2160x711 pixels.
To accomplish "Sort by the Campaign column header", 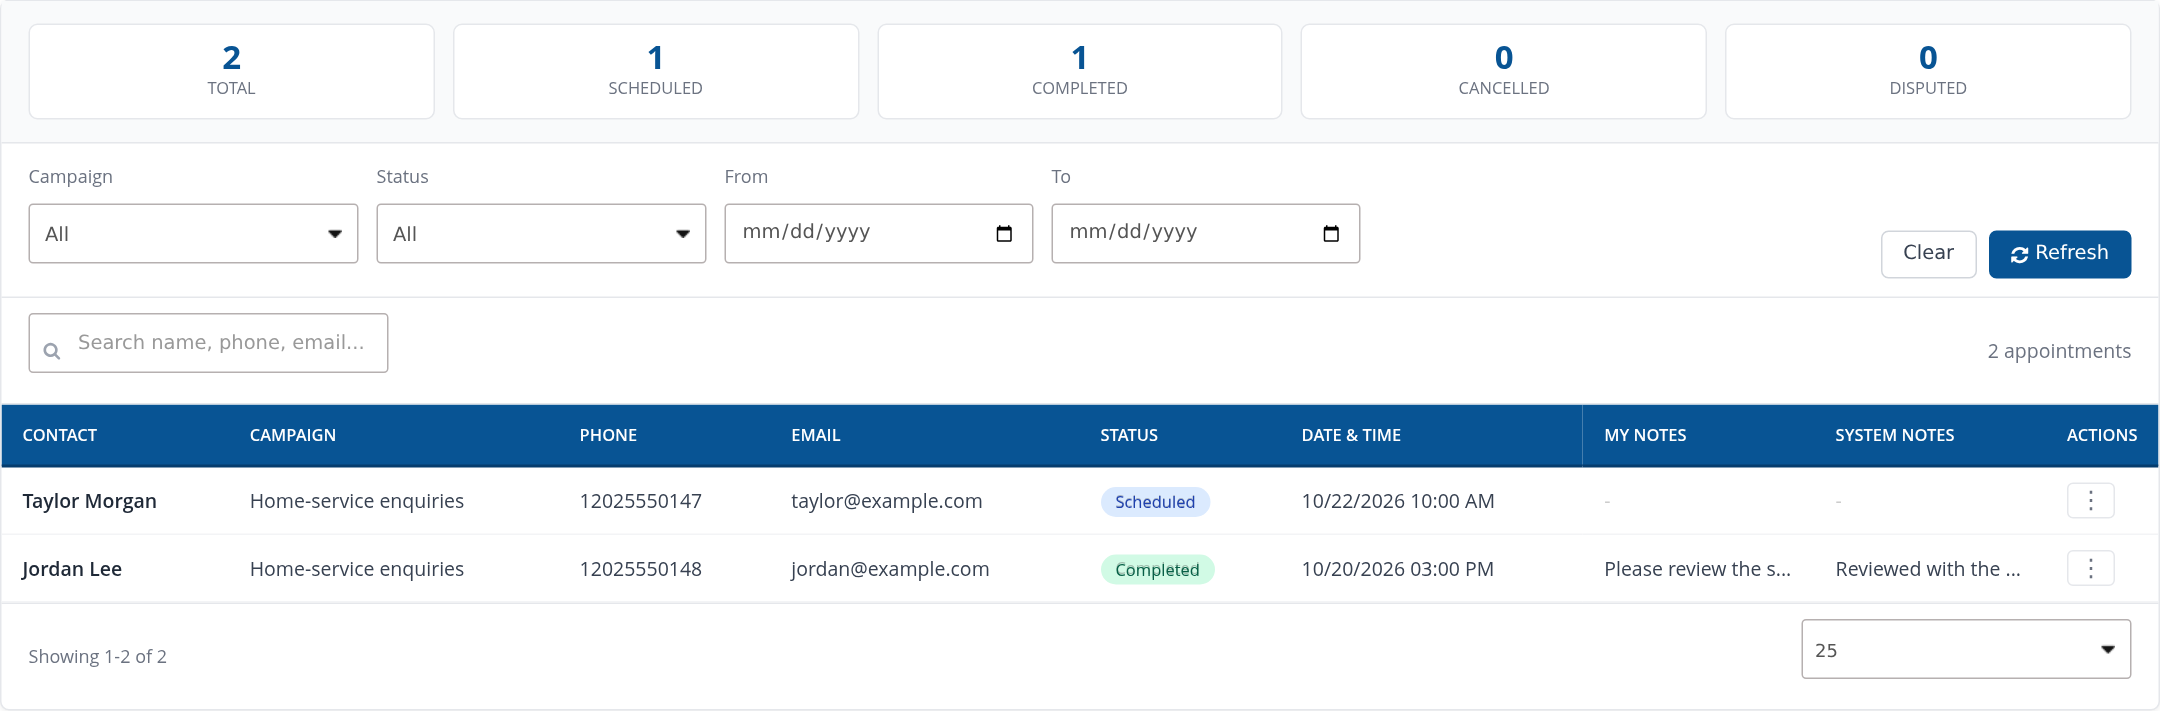I will 293,435.
